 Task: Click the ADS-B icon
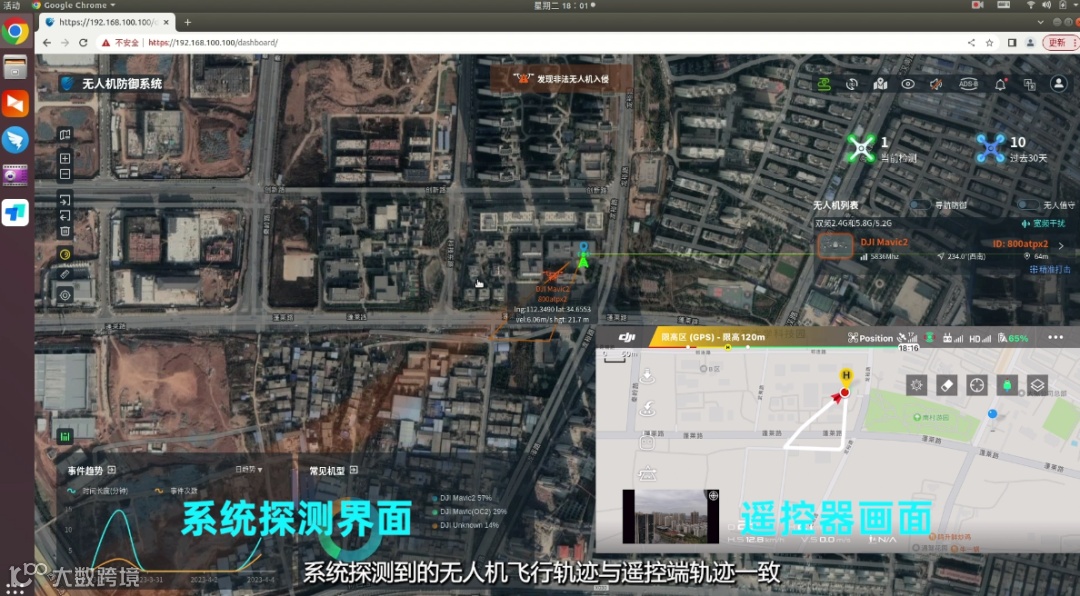pos(968,84)
